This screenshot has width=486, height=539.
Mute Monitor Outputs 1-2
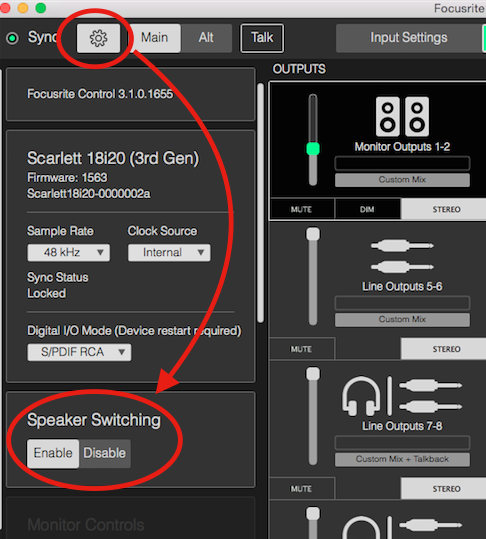(x=301, y=209)
